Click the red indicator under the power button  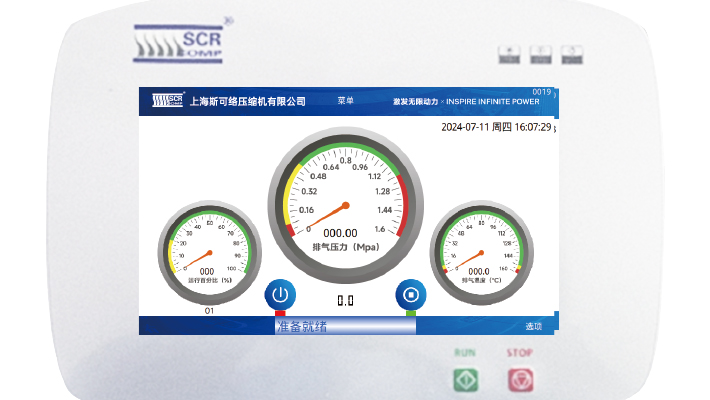[x=280, y=313]
